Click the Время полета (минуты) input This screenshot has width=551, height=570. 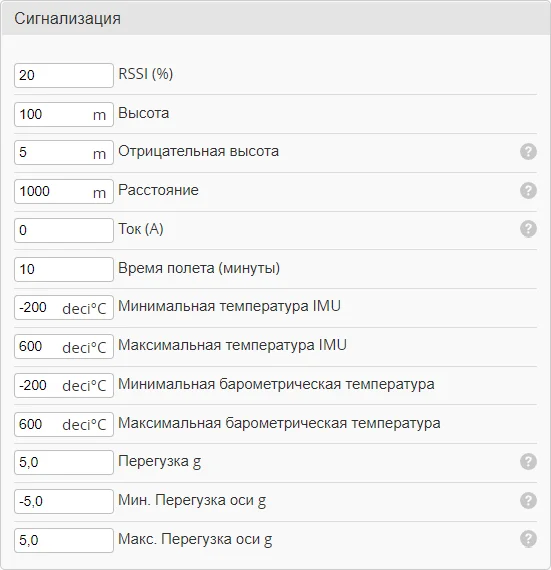click(x=64, y=269)
